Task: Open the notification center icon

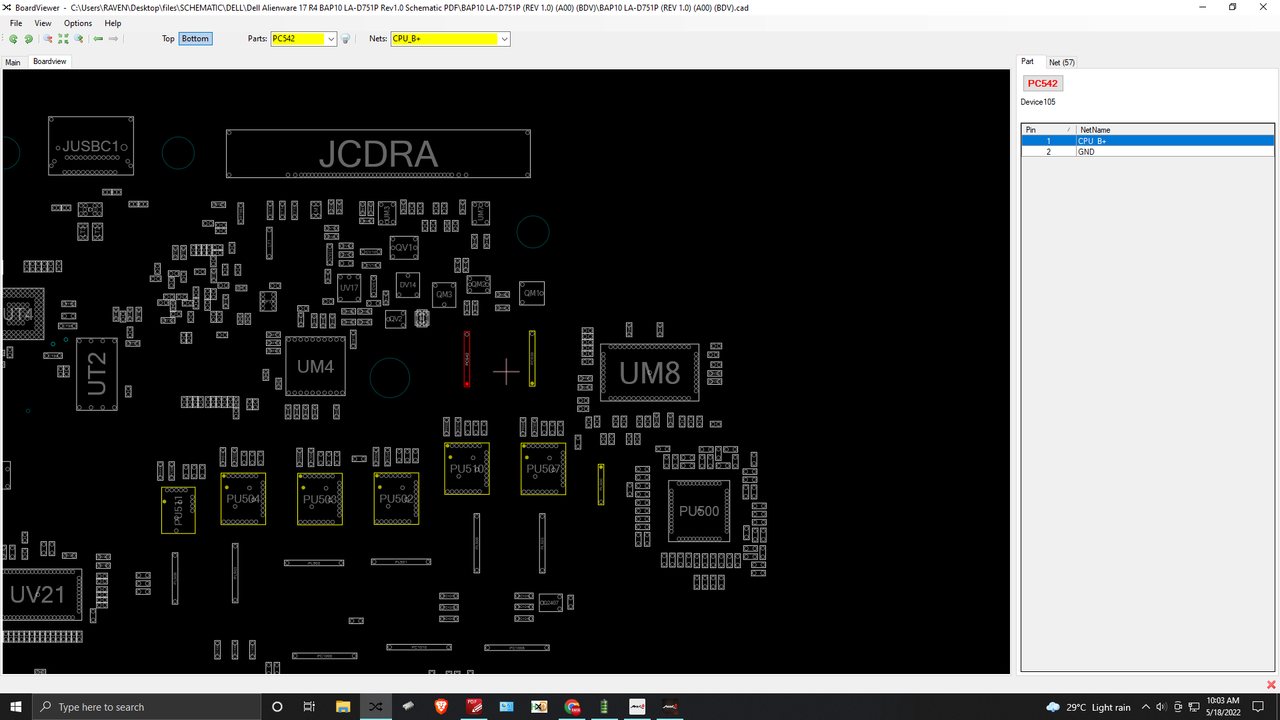Action: tap(1260, 707)
